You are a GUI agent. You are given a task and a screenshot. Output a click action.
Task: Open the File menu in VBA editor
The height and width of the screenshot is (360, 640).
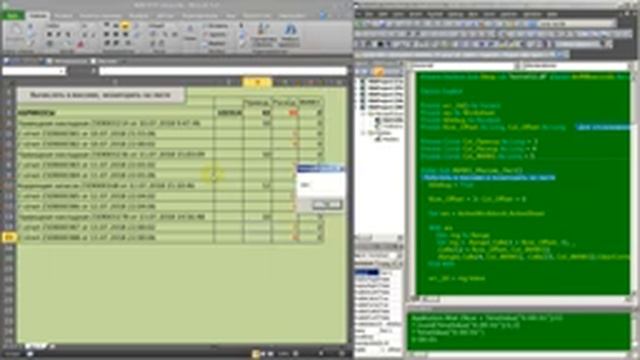pyautogui.click(x=369, y=14)
